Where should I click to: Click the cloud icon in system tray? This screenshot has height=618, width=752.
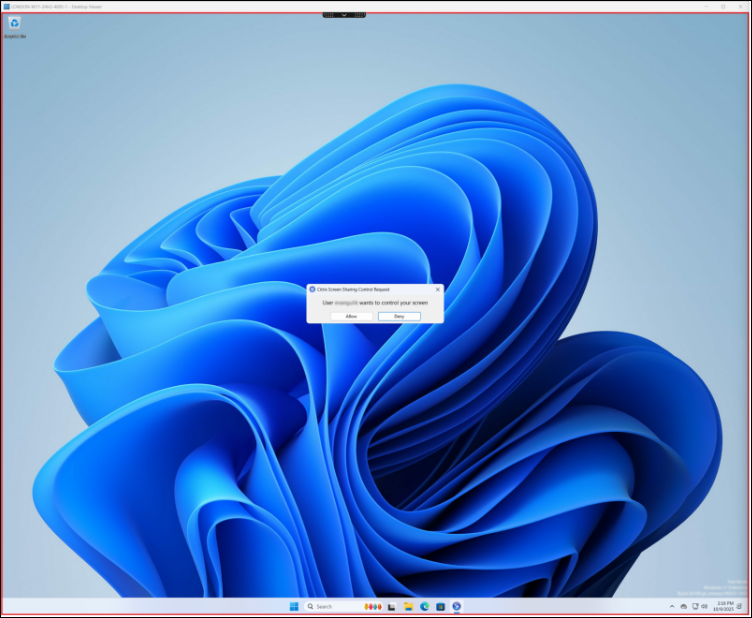click(684, 606)
